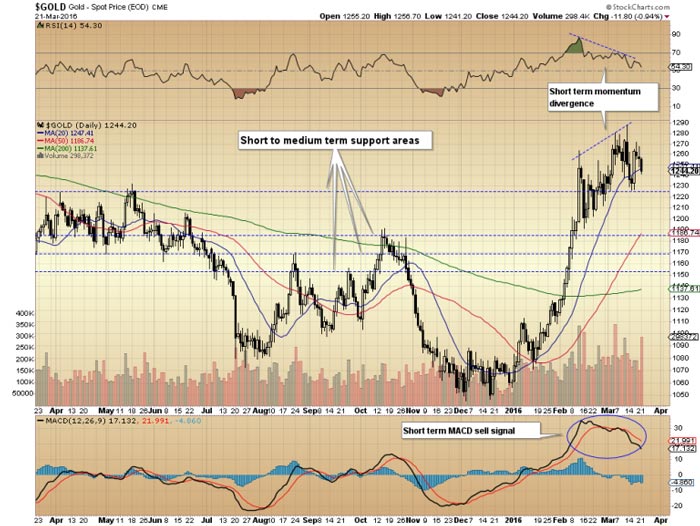Click 'Short to medium term support areas' callout
700x526 pixels.
point(334,140)
